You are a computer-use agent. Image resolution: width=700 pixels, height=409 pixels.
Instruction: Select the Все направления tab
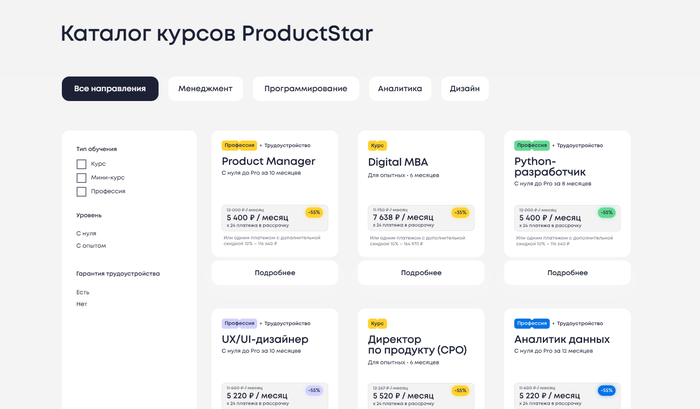coord(110,89)
